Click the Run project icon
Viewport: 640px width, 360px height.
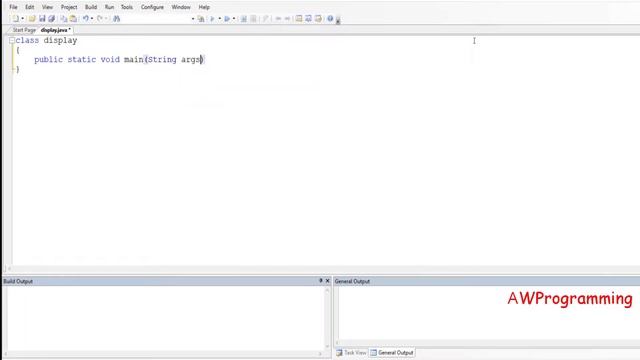(227, 19)
